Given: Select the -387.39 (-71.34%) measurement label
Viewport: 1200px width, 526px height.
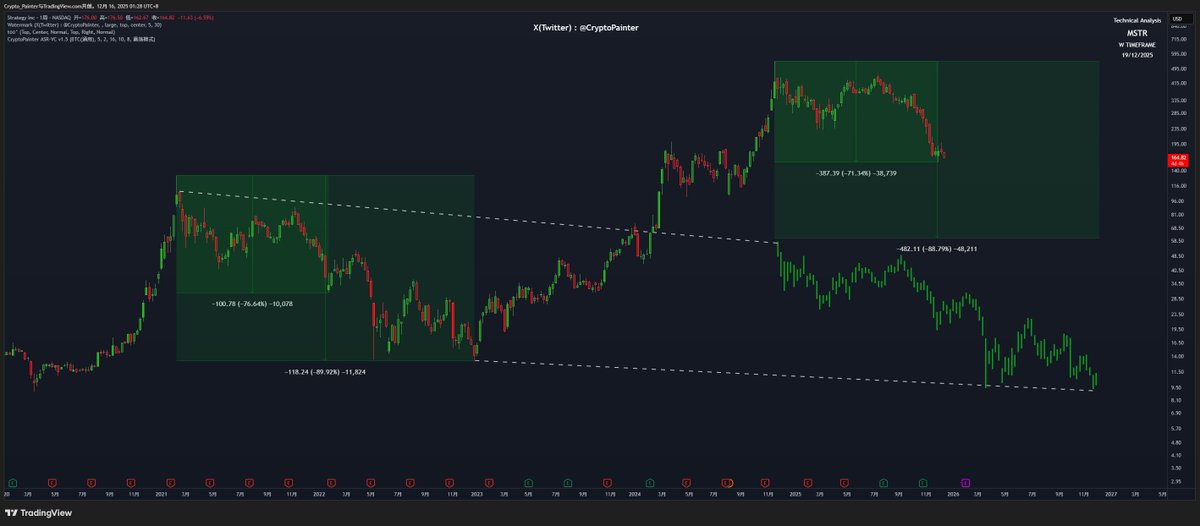Looking at the screenshot, I should [x=856, y=173].
